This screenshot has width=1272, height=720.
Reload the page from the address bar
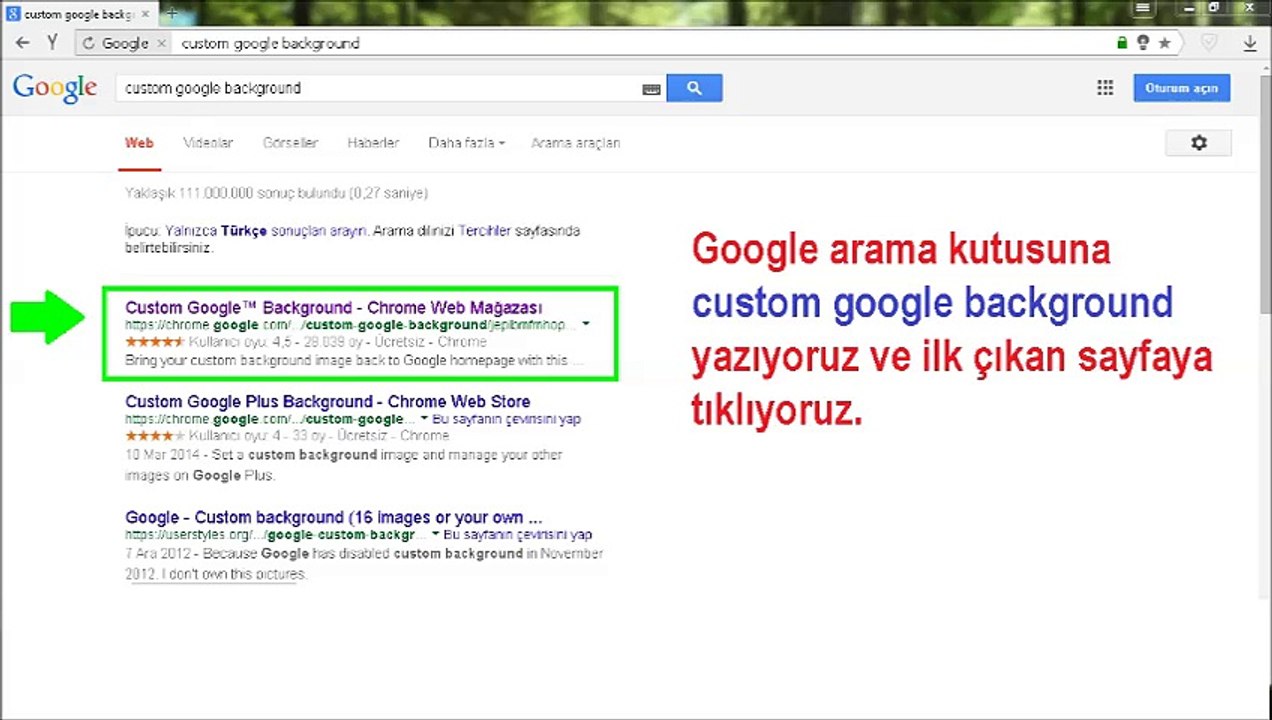click(x=89, y=43)
